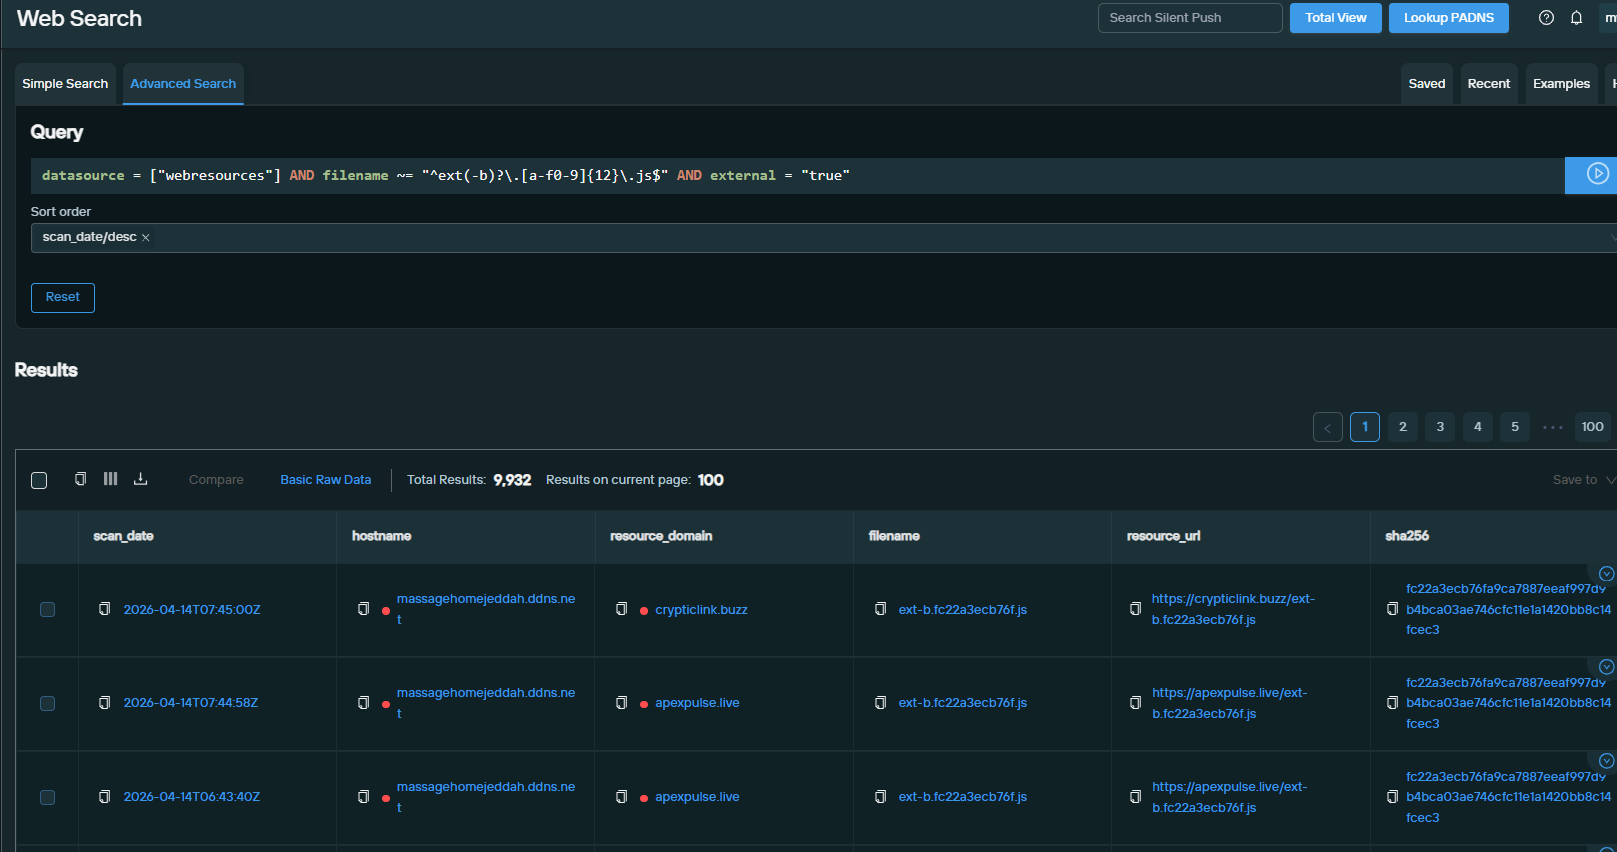Open the Saved queries tab

pos(1427,84)
